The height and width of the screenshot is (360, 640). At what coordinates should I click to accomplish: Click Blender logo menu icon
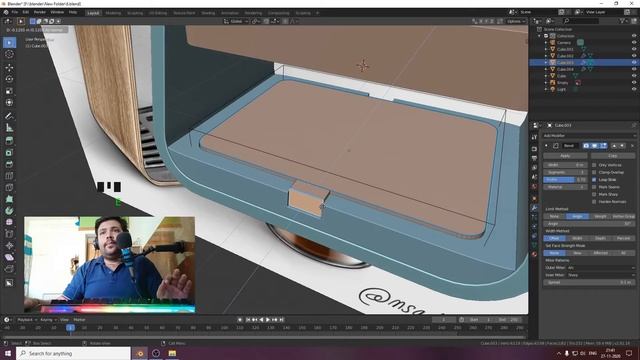tap(6, 13)
